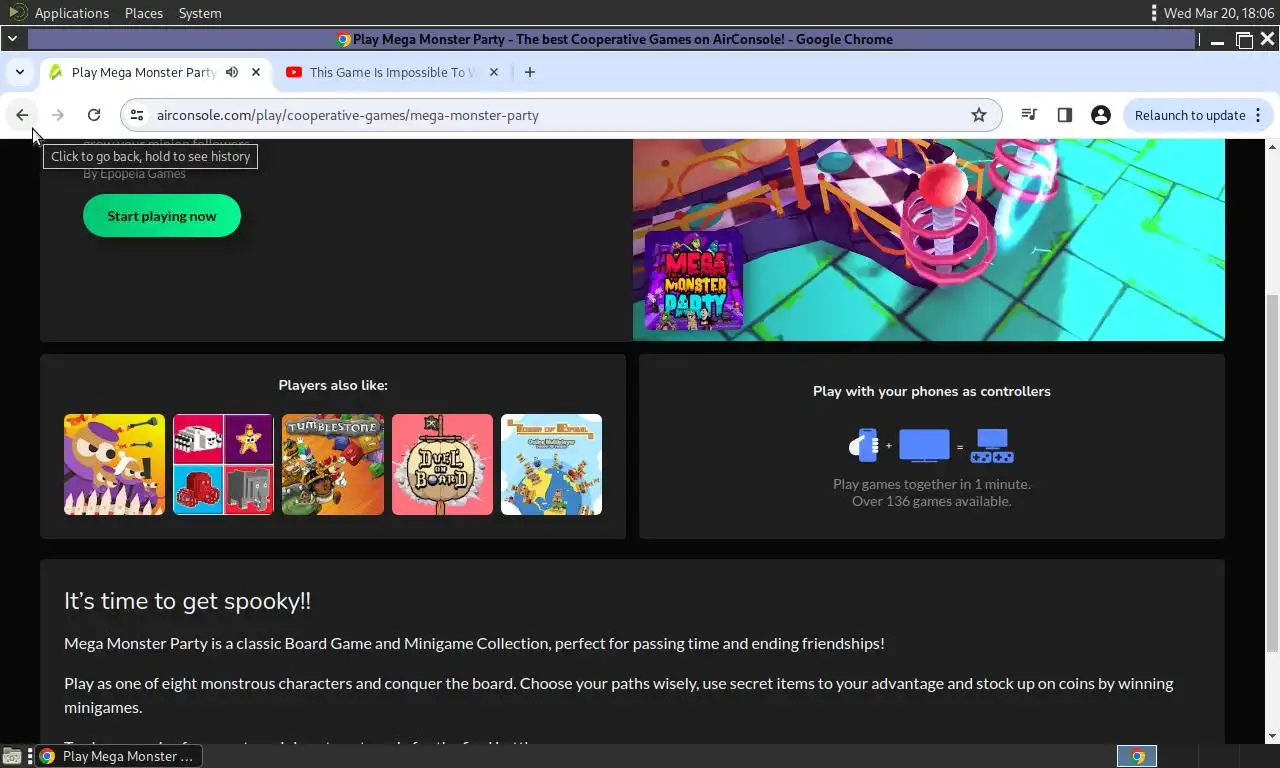Screen dimensions: 1280x768
Task: Click the clock Wed Mar 20, 18:06
Action: 1219,13
